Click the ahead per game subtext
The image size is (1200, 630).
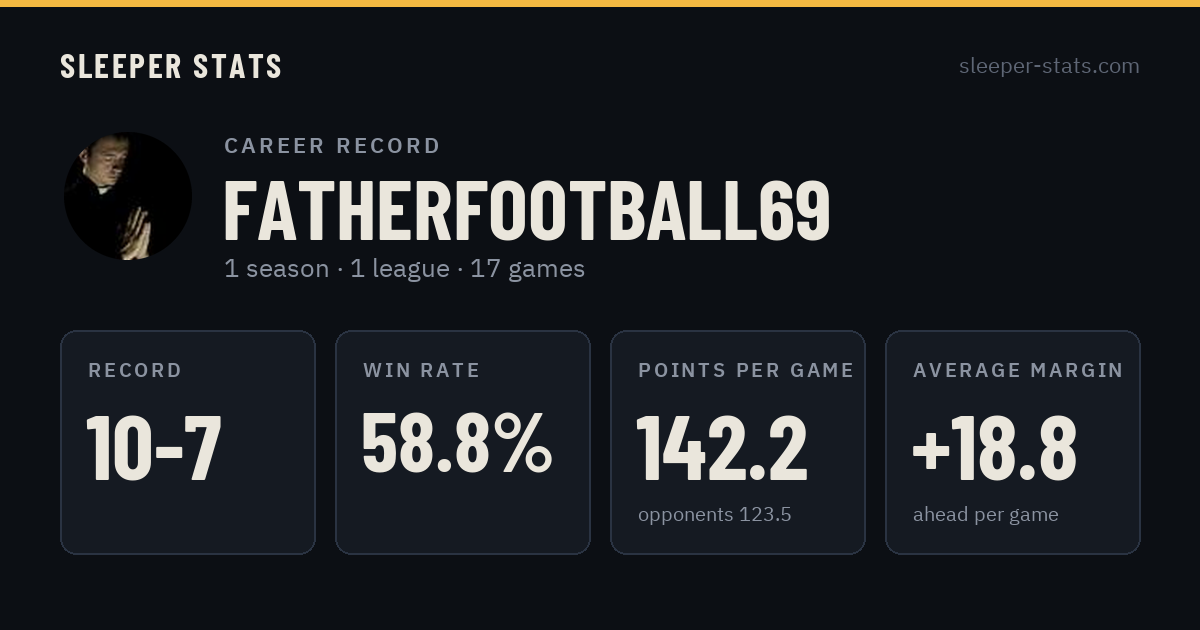click(x=986, y=515)
